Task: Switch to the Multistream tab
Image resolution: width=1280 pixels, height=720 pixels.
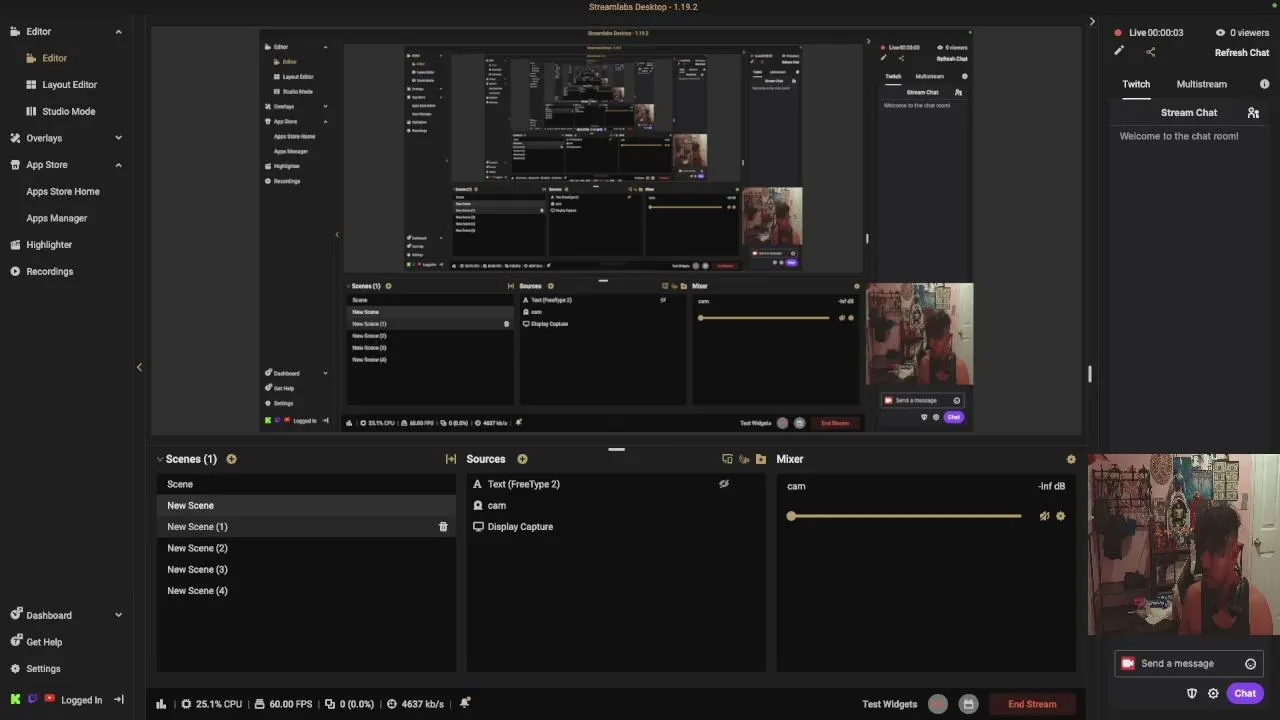Action: pos(1201,84)
